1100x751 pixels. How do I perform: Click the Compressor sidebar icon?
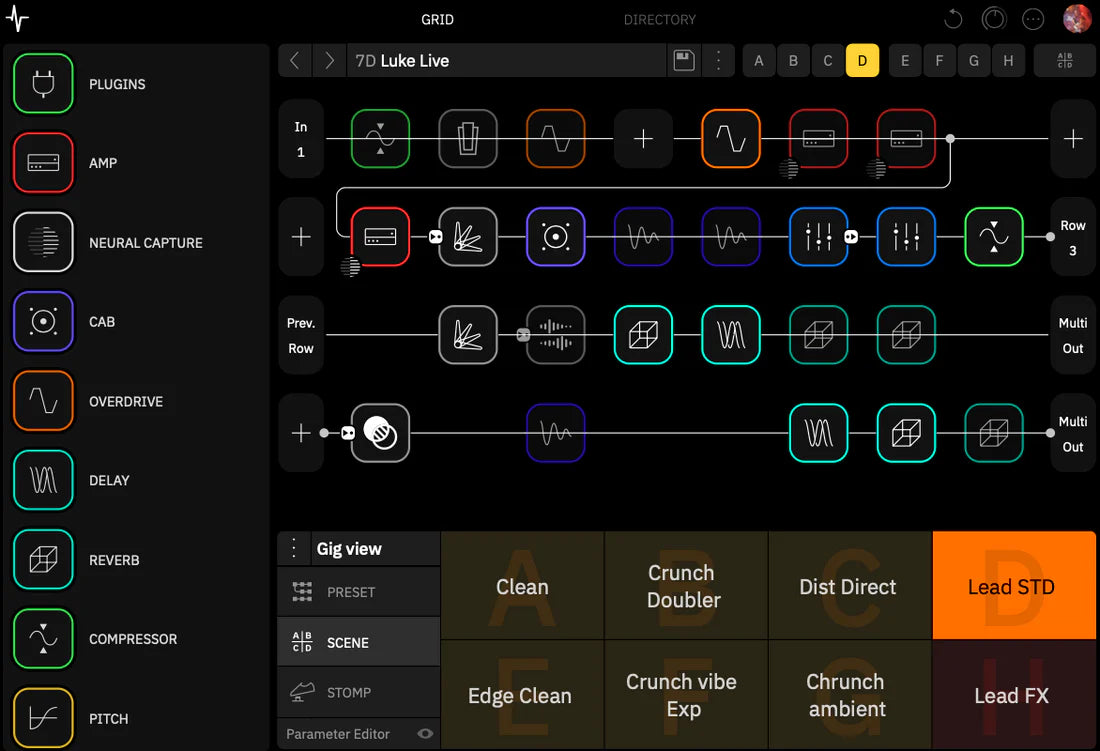pyautogui.click(x=43, y=639)
